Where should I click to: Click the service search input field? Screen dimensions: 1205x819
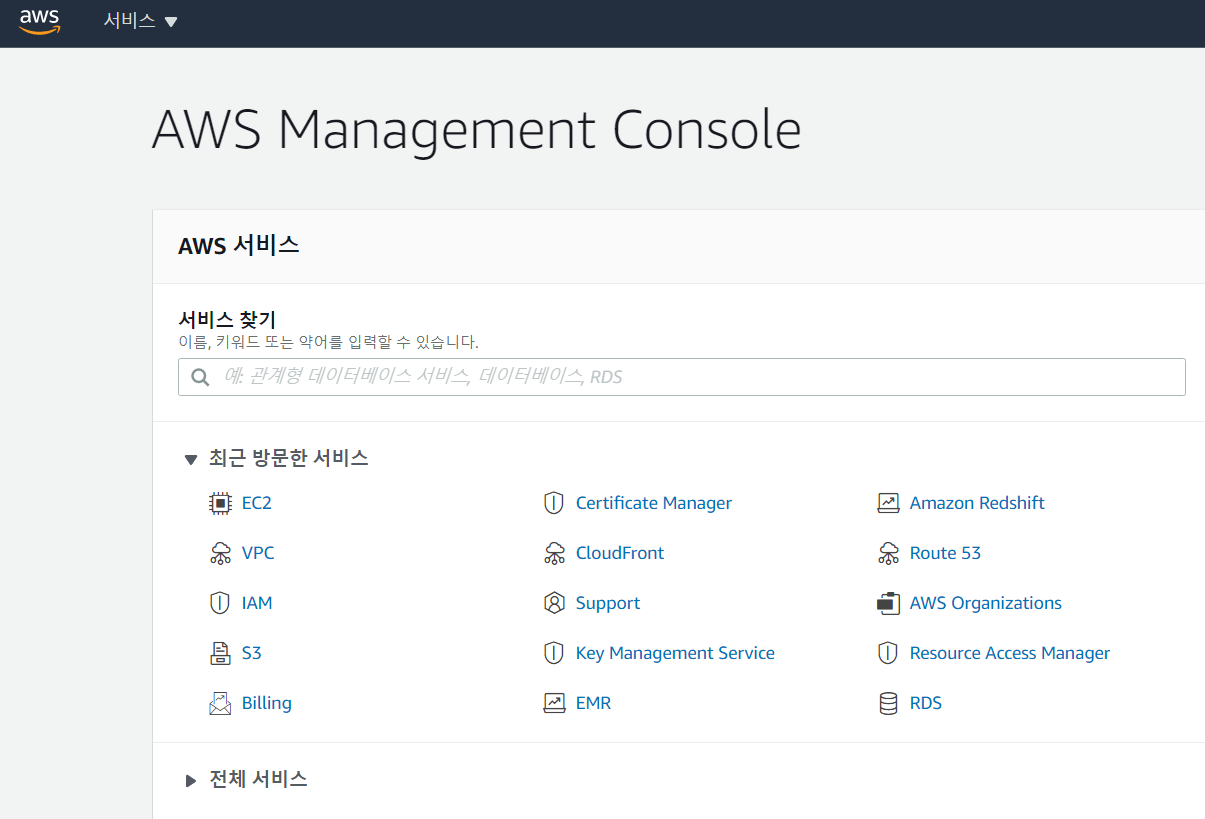point(690,377)
